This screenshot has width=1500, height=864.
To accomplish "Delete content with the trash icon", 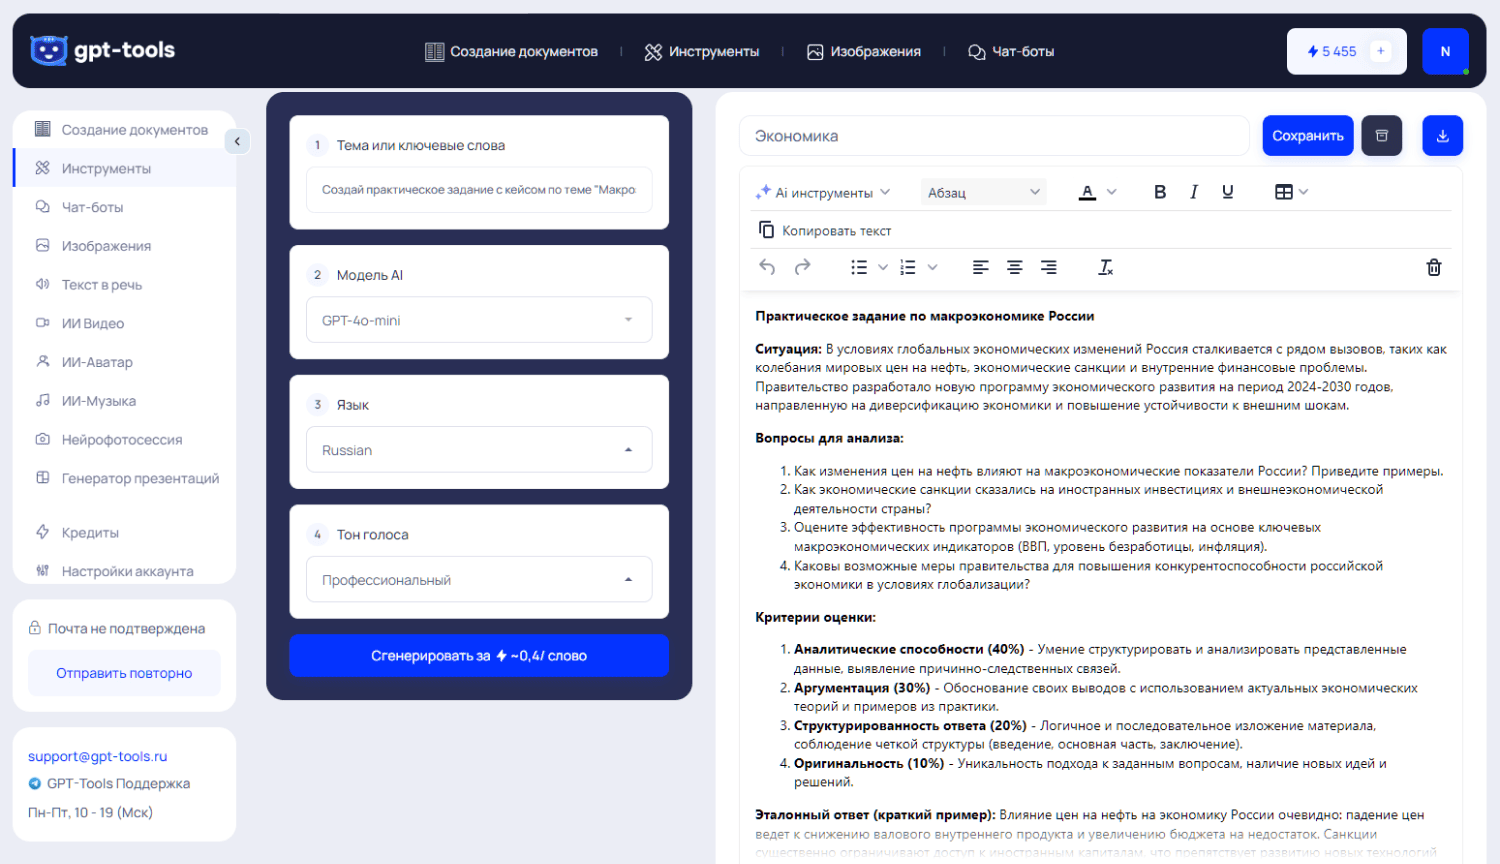I will coord(1433,267).
